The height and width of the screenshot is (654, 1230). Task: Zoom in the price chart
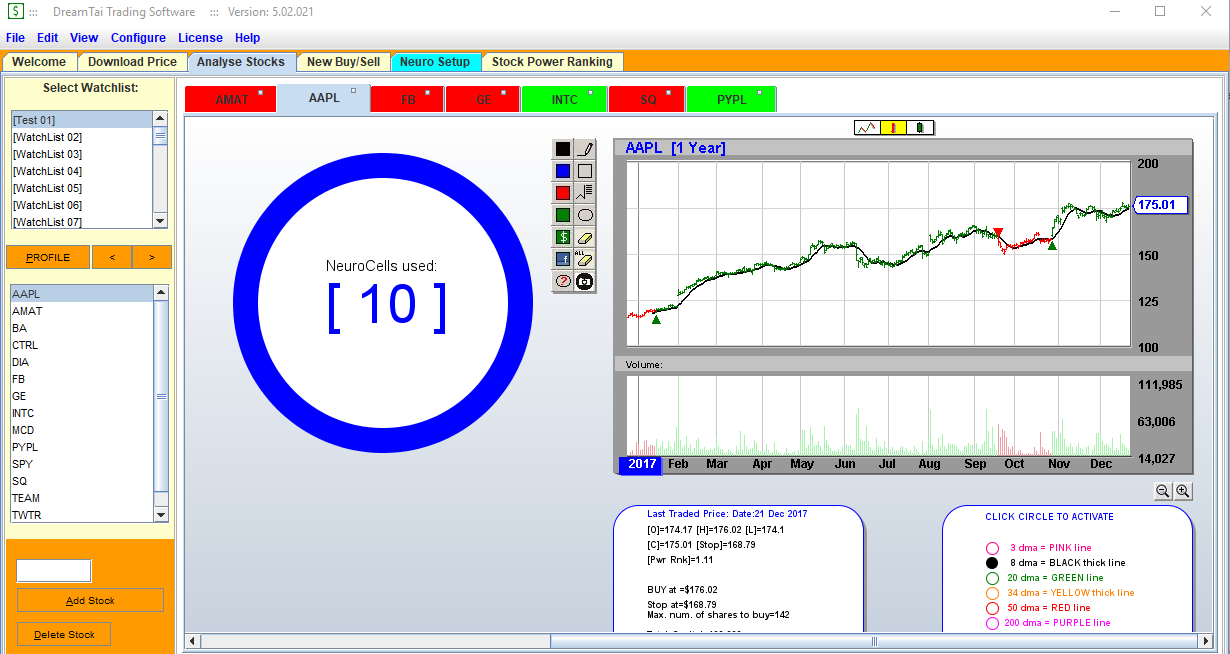pos(1183,490)
